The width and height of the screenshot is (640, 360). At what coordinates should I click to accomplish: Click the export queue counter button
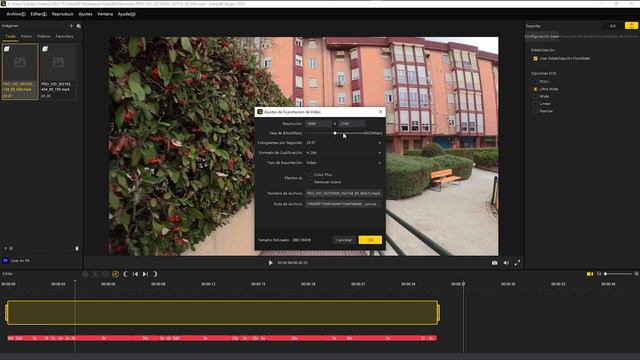pos(613,26)
